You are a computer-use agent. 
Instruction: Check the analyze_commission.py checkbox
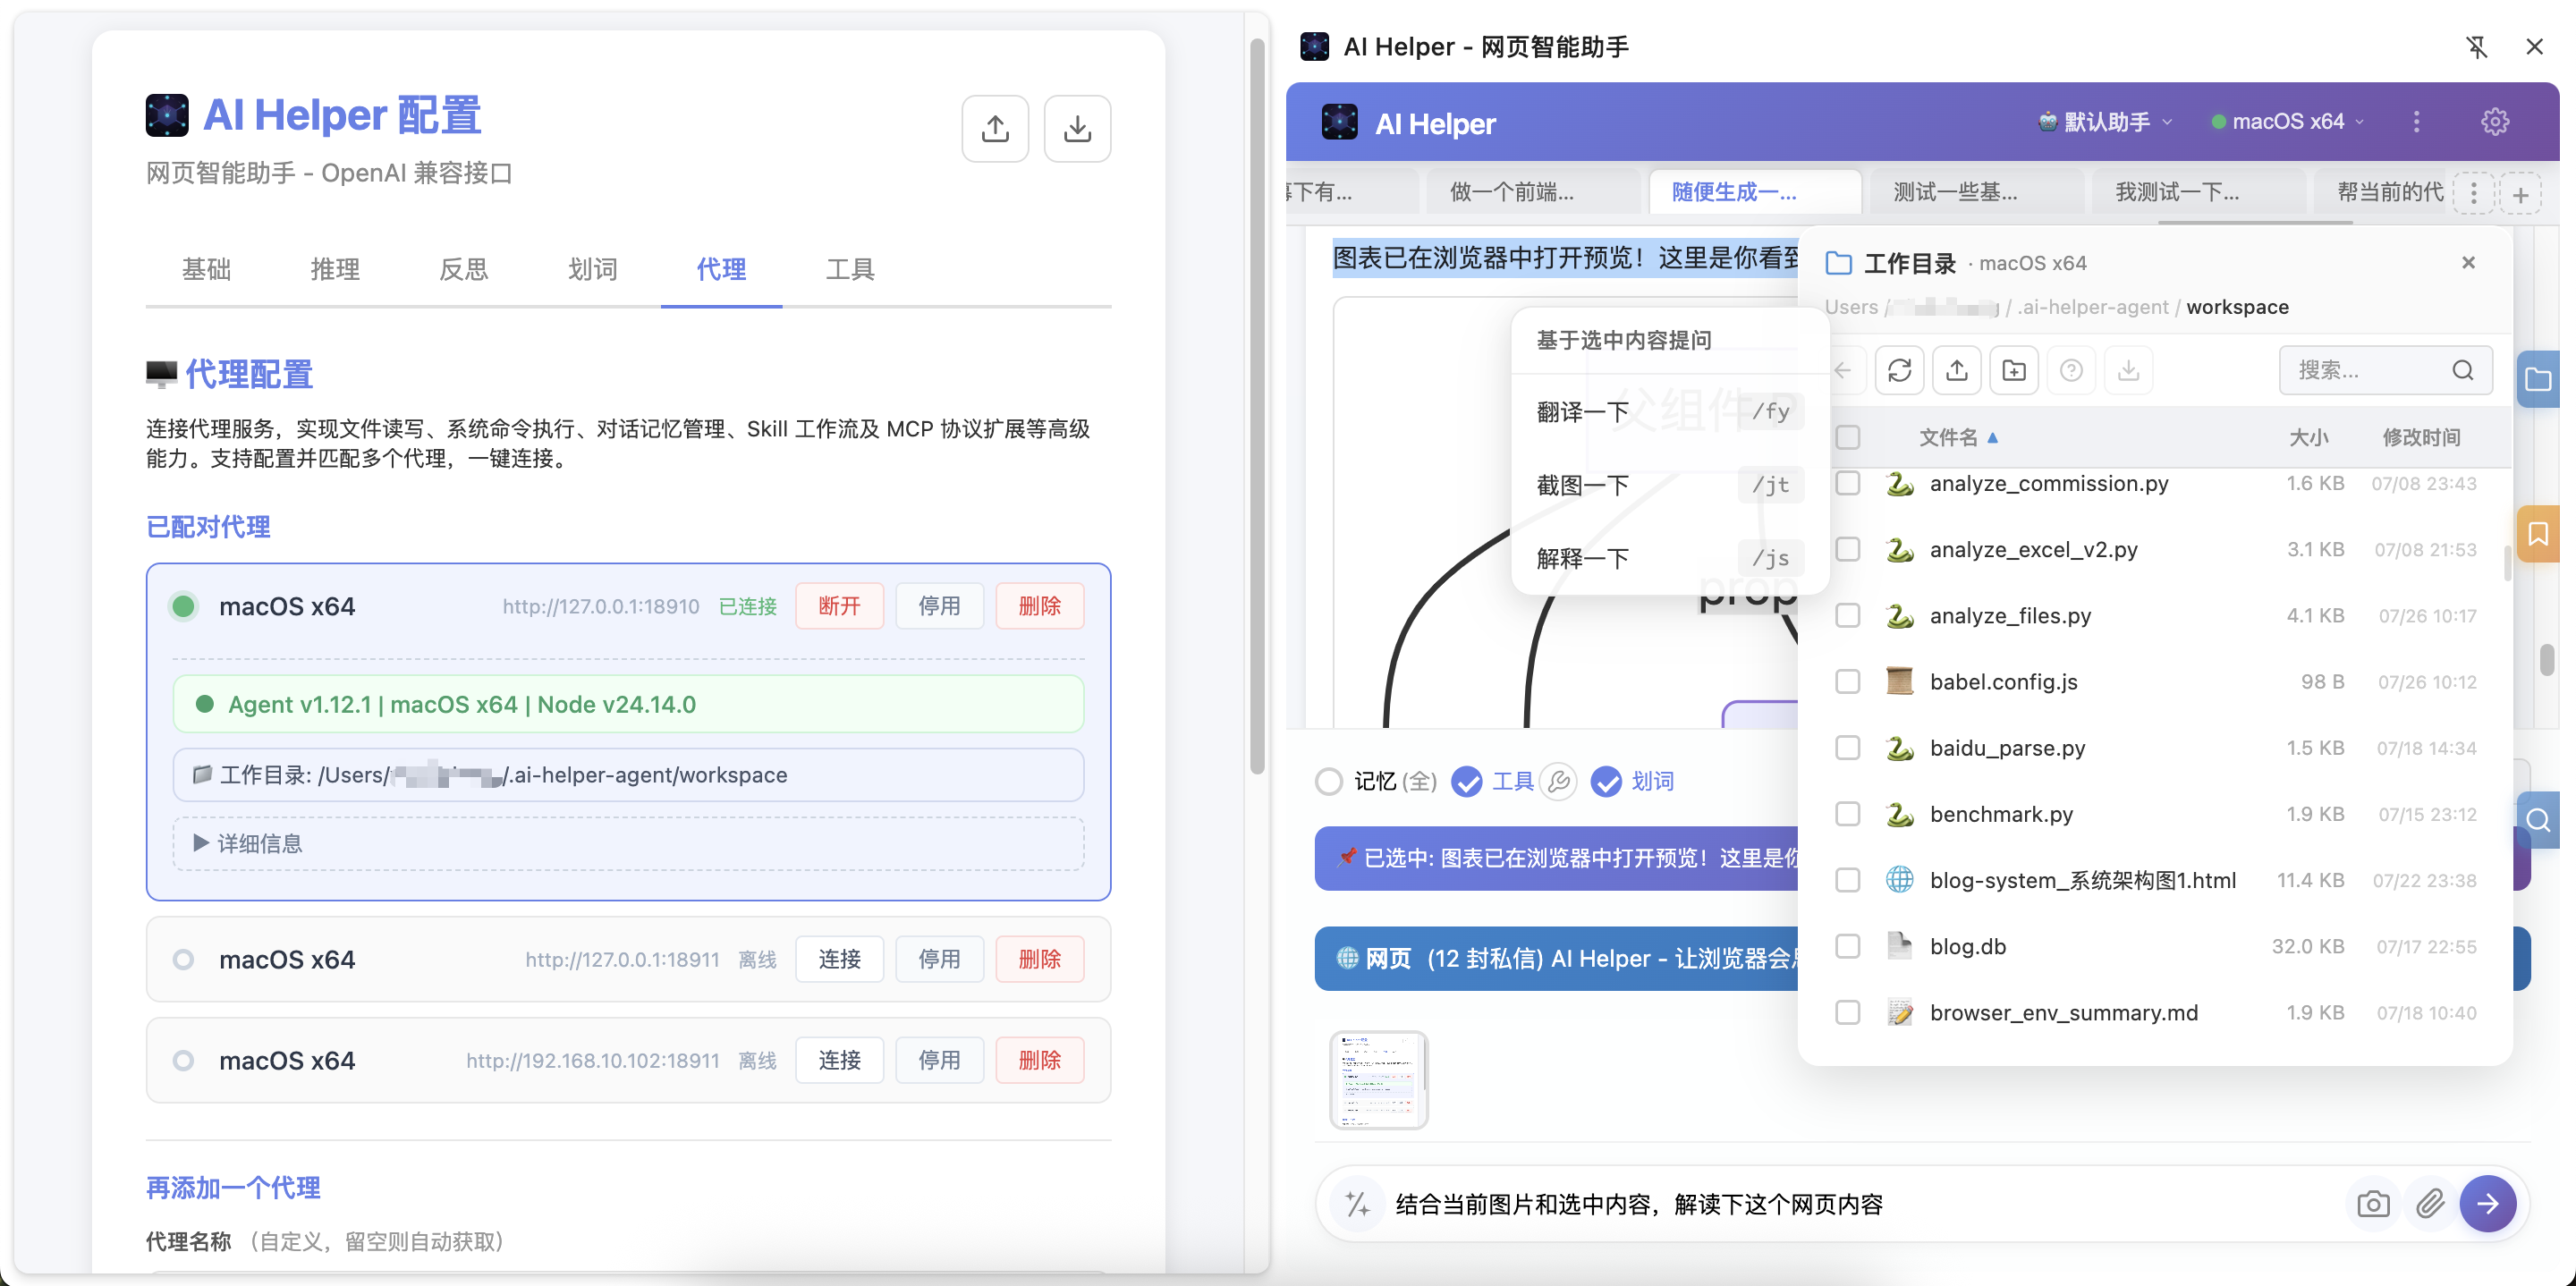pos(1847,483)
